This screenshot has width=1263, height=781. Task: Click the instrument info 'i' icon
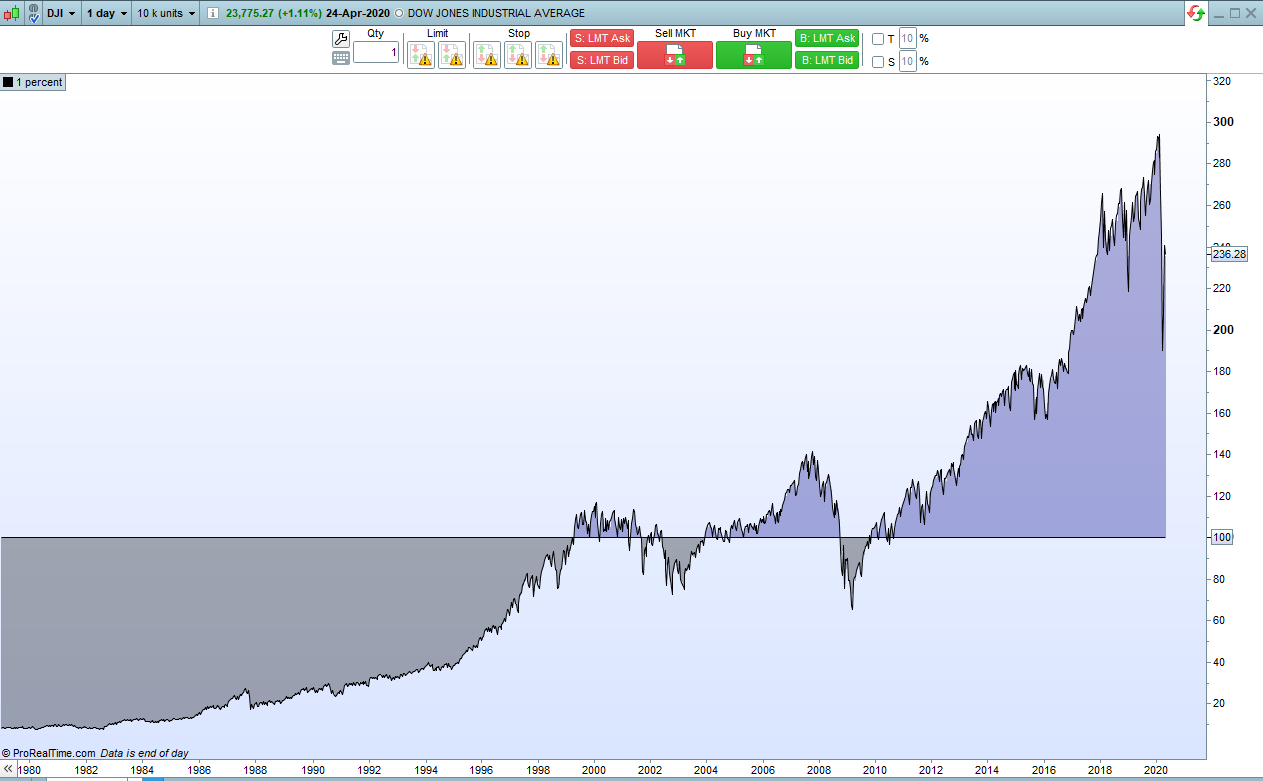pos(212,13)
